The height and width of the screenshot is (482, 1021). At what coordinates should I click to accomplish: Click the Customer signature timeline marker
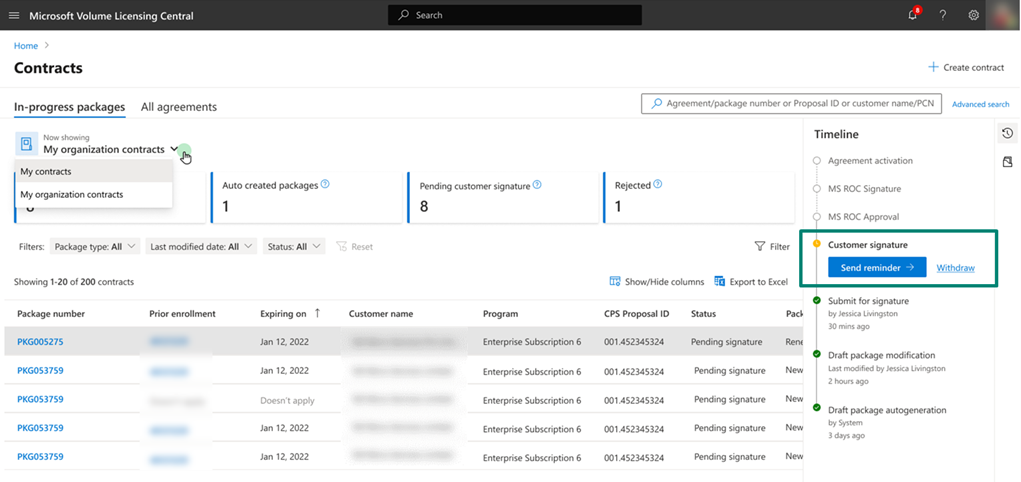pos(817,244)
